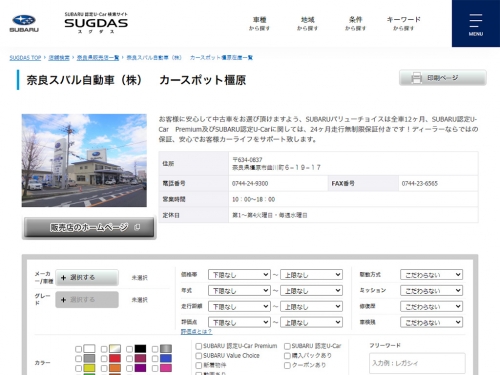The width and height of the screenshot is (500, 375).
Task: Check the SUBARU Value Choice checkbox
Action: coord(198,356)
